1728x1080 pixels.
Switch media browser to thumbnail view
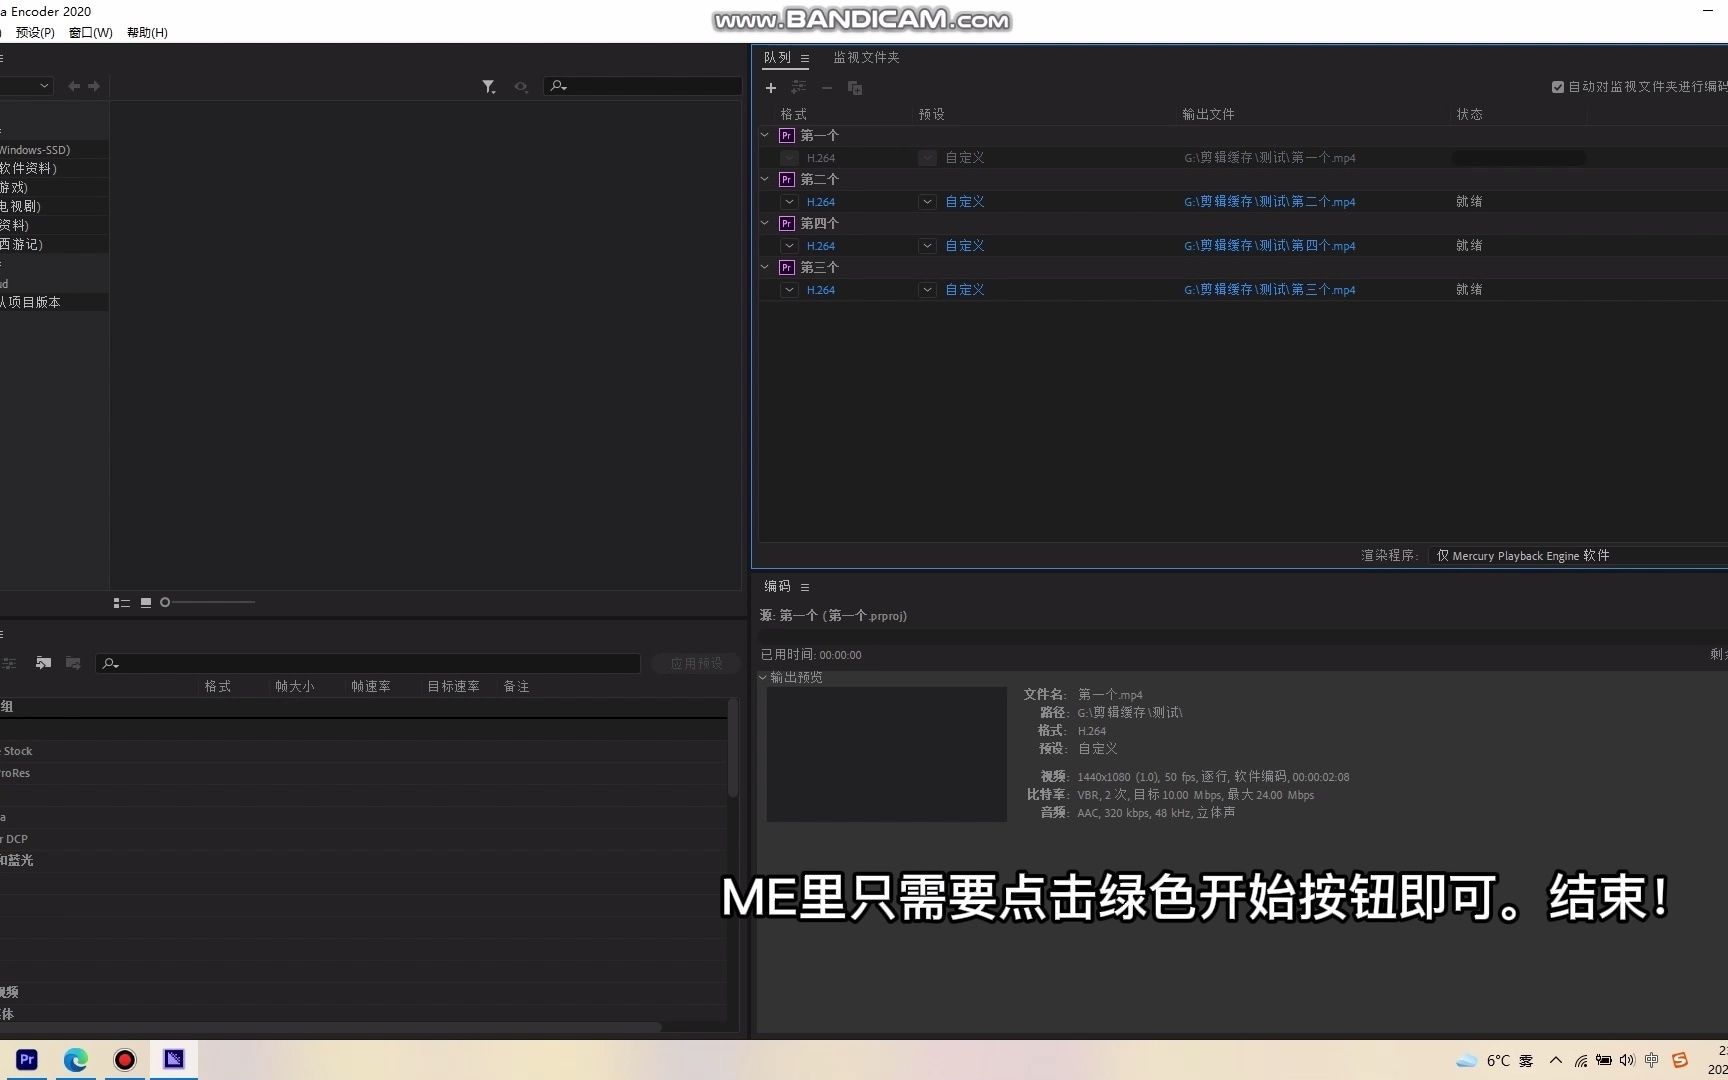pyautogui.click(x=146, y=603)
